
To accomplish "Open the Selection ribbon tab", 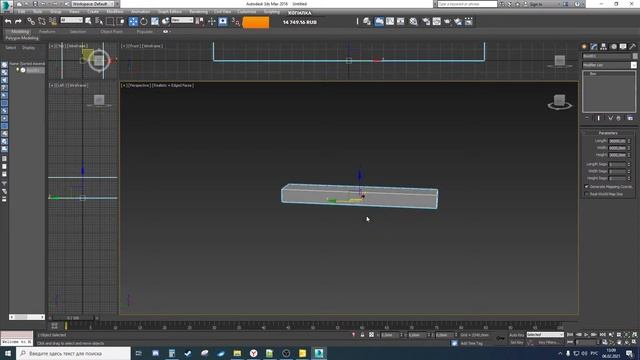I will click(x=78, y=31).
